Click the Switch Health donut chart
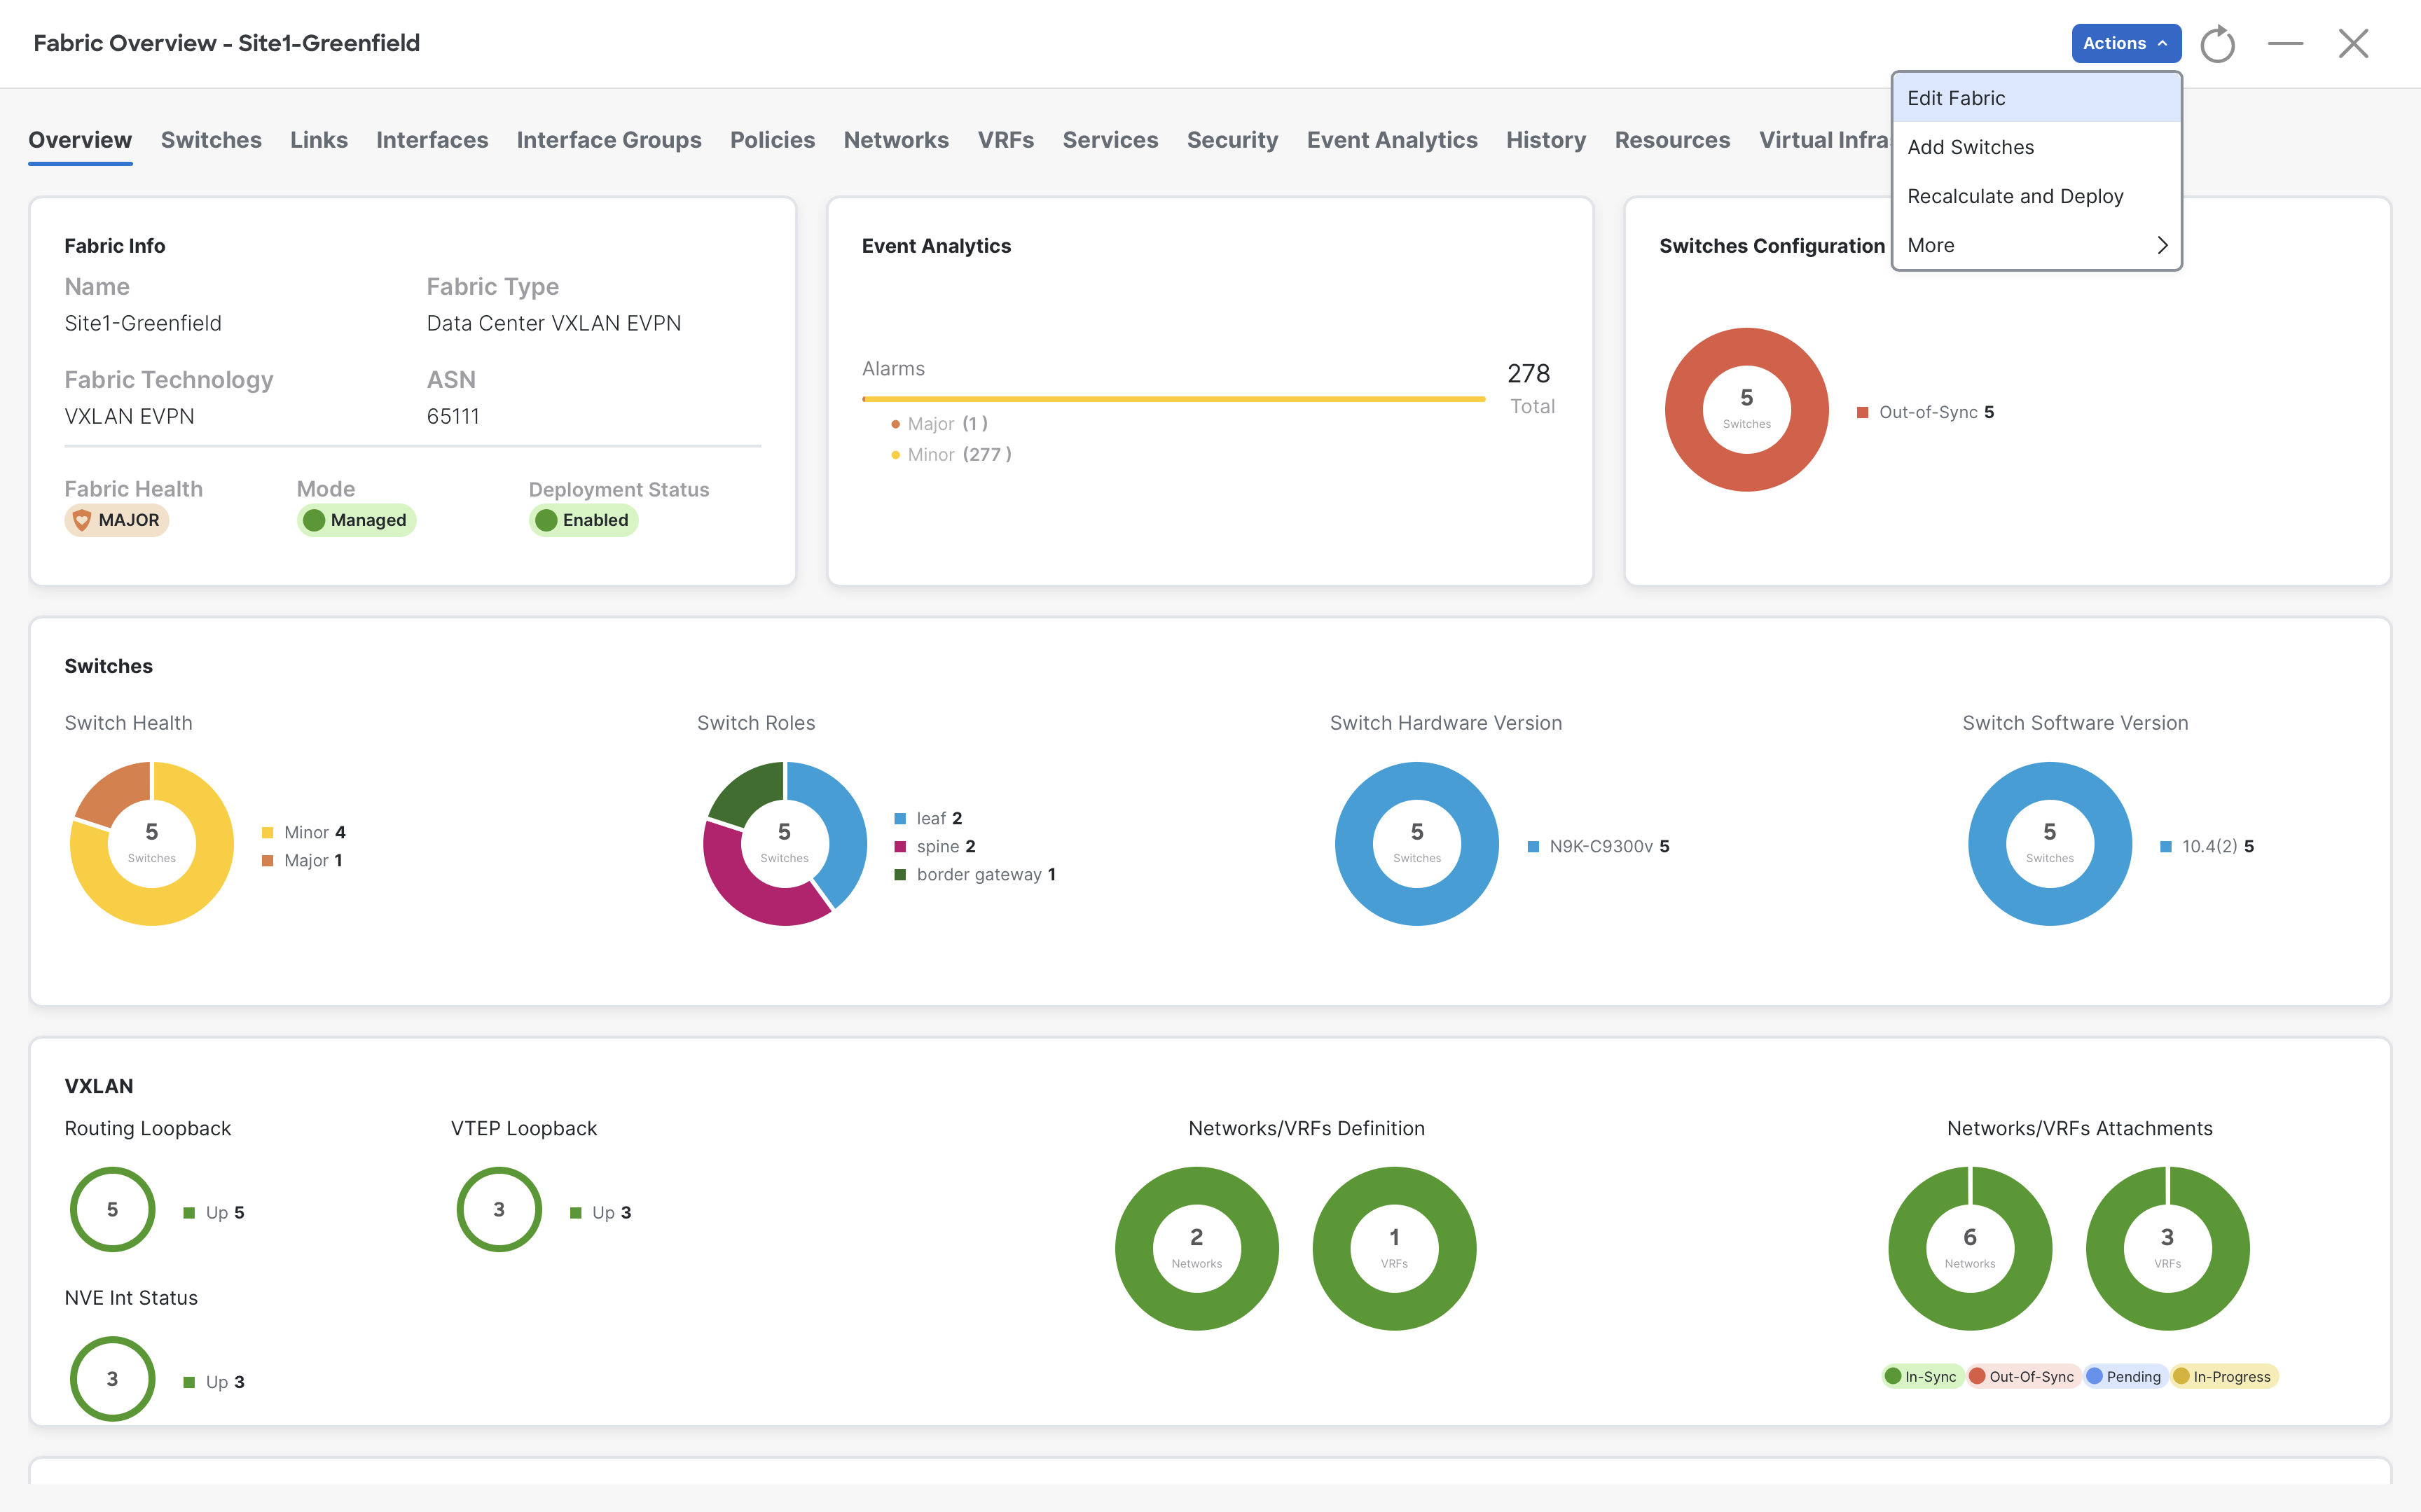 tap(152, 844)
